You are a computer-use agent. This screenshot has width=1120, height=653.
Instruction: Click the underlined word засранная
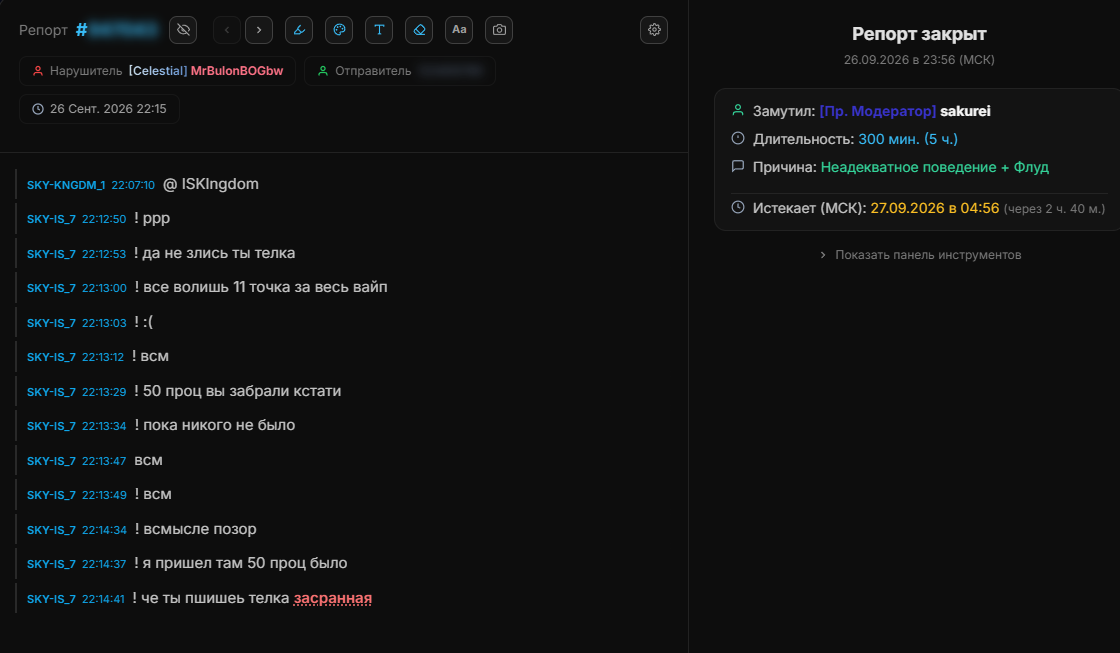point(333,598)
